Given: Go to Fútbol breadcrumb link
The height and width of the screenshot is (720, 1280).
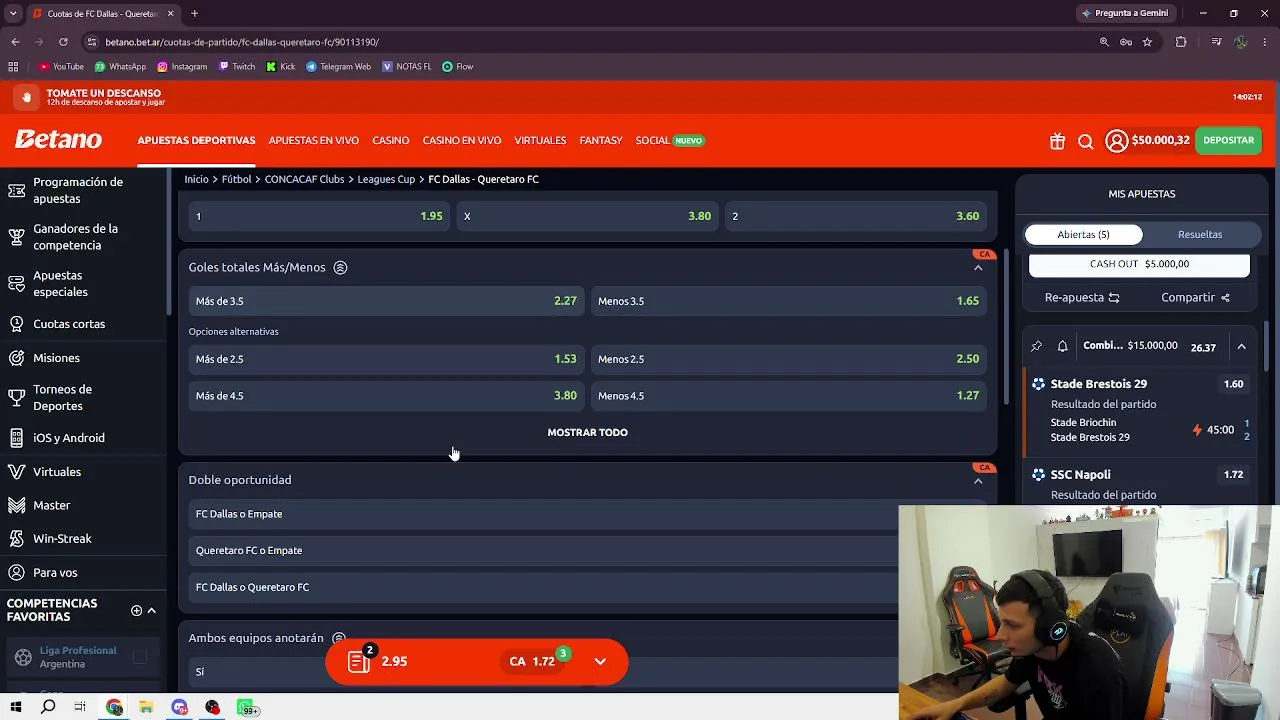Looking at the screenshot, I should (236, 180).
